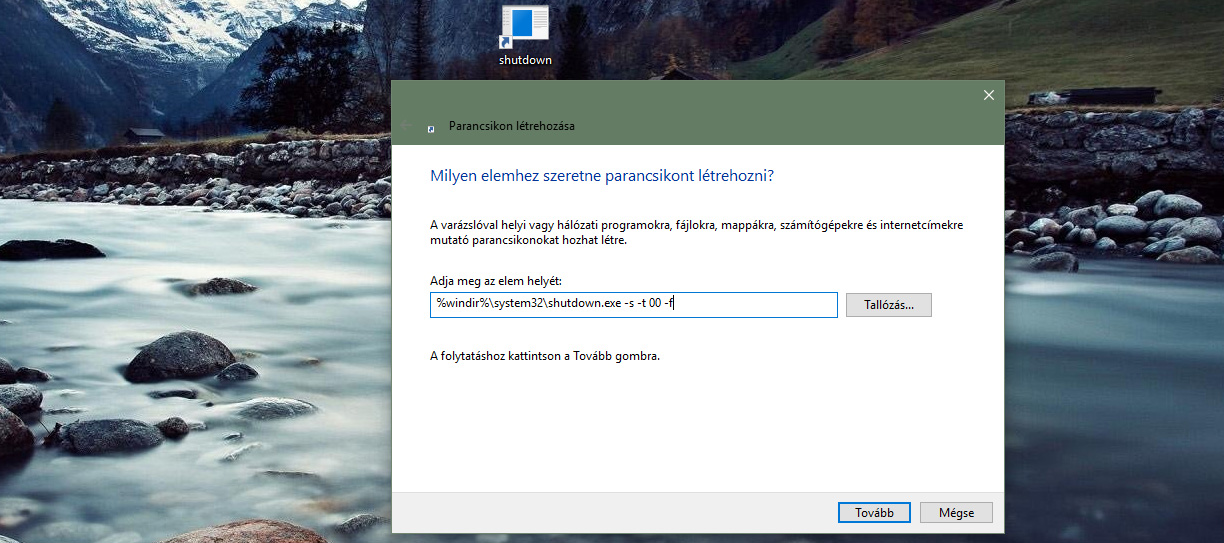
Task: Click the blank white area of the dialog
Action: pos(700,430)
